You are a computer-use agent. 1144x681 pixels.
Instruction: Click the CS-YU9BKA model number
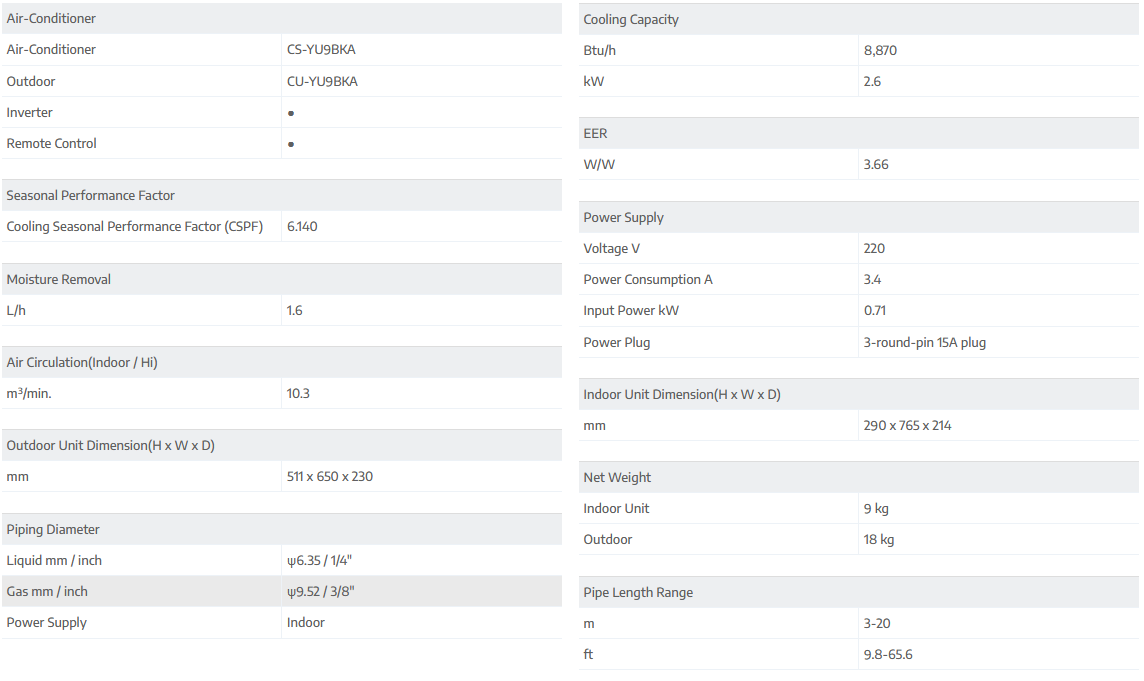pos(321,49)
